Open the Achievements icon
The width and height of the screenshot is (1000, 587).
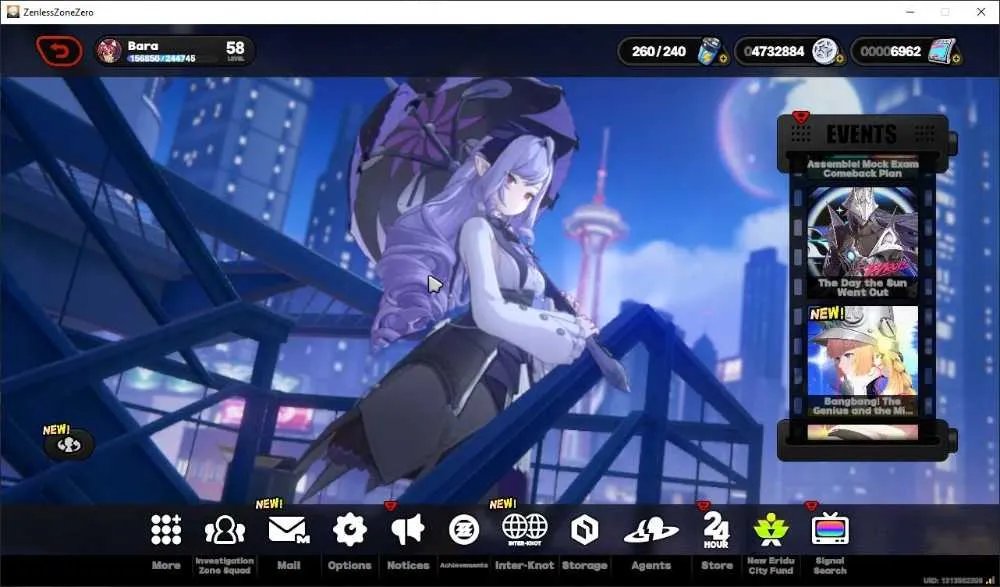[x=464, y=530]
